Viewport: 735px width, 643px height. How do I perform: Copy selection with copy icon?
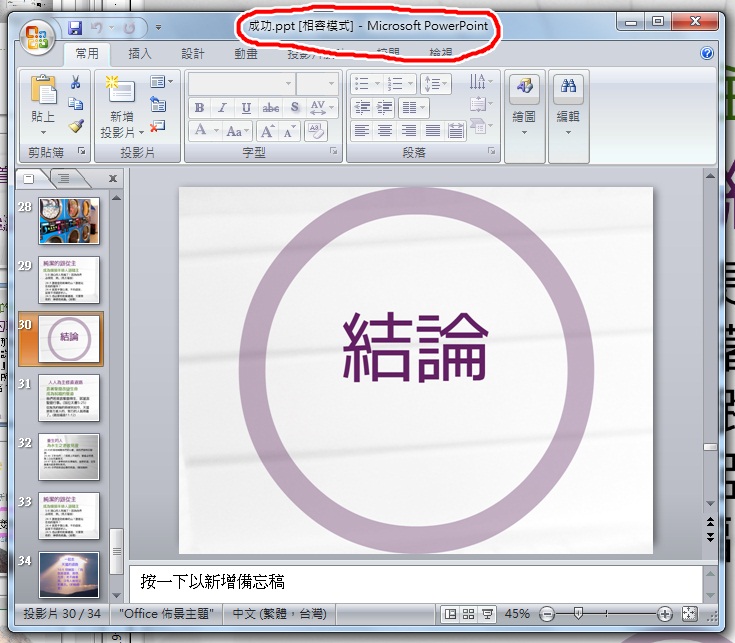coord(75,103)
